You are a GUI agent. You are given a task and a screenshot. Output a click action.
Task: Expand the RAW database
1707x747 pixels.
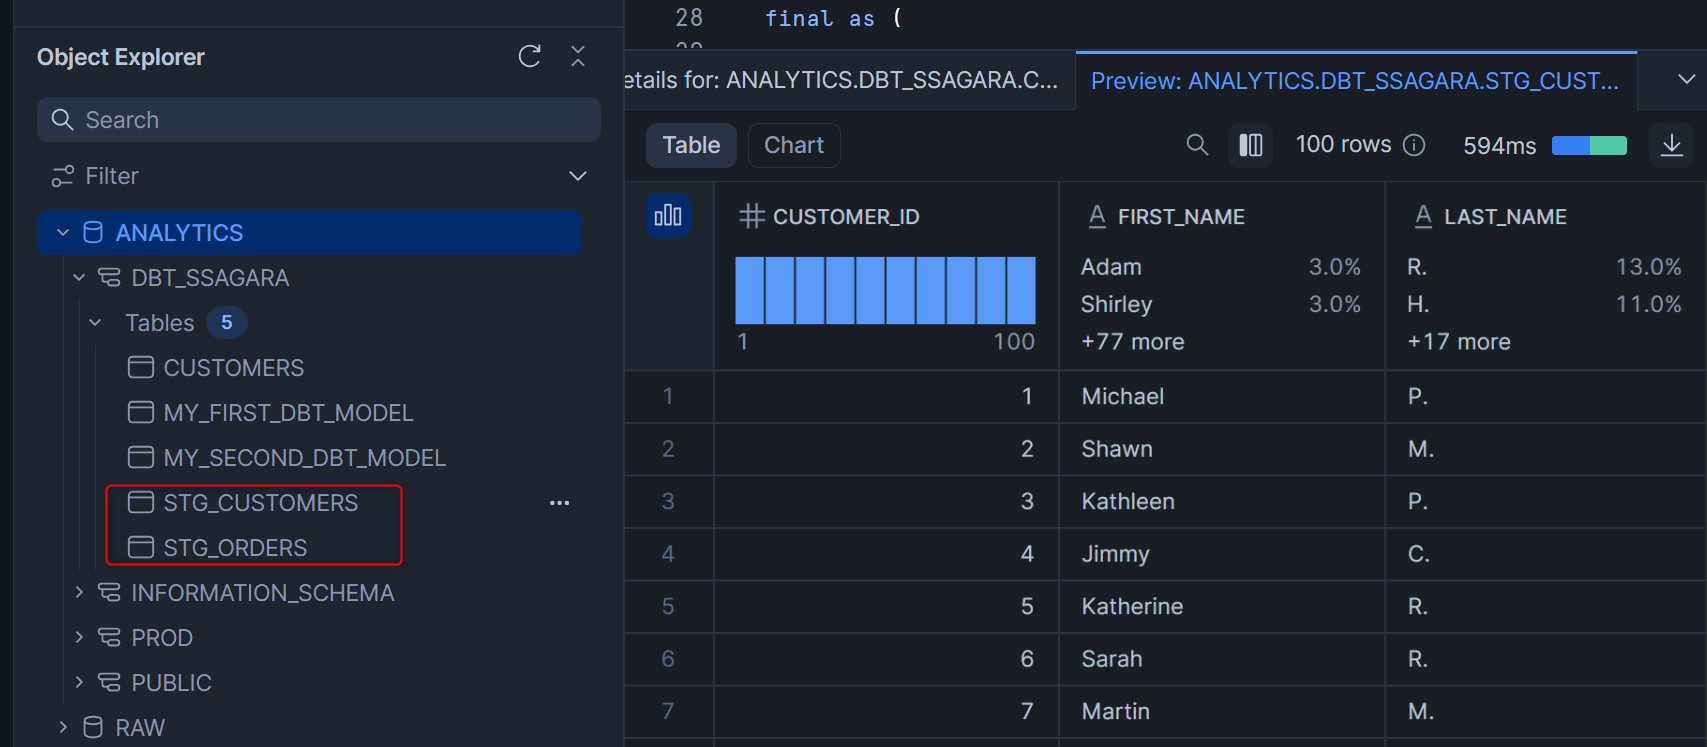coord(63,727)
